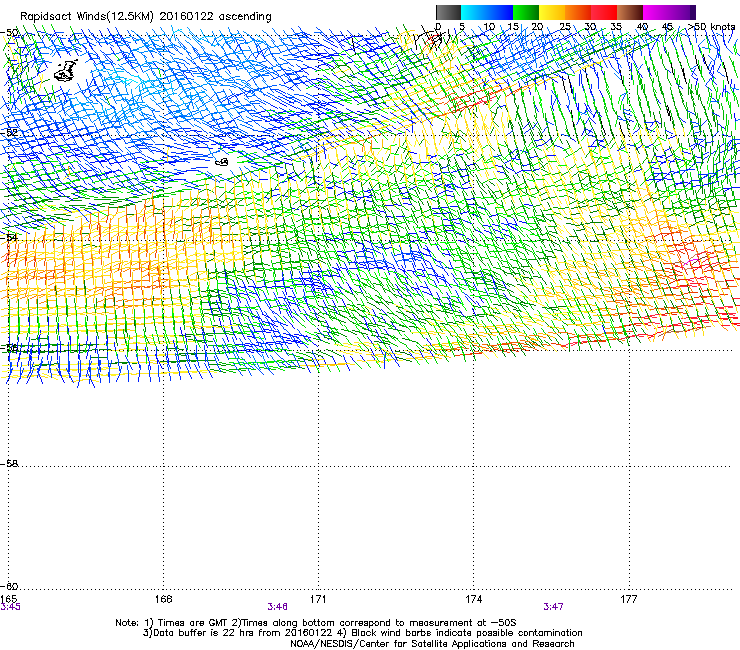
Task: Click the '-58' latitude label
Action: point(9,464)
